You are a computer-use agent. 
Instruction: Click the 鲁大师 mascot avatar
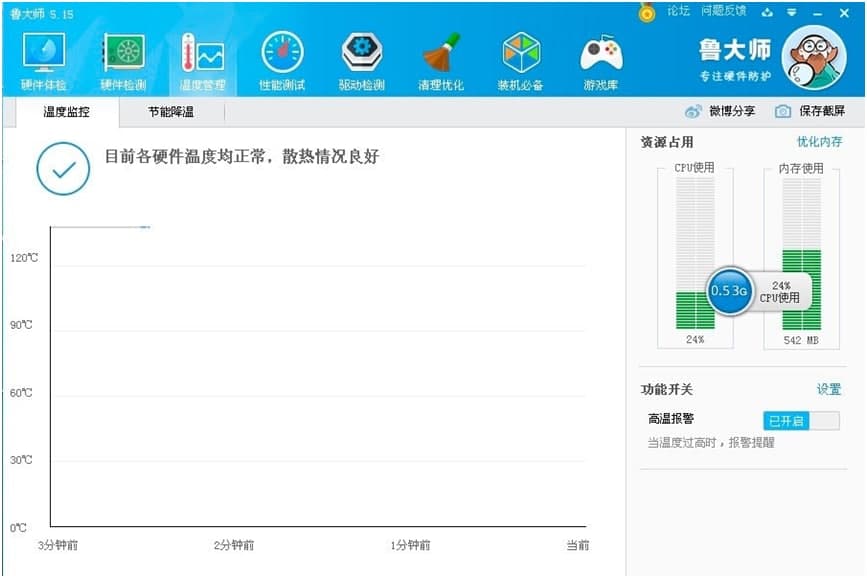point(814,58)
